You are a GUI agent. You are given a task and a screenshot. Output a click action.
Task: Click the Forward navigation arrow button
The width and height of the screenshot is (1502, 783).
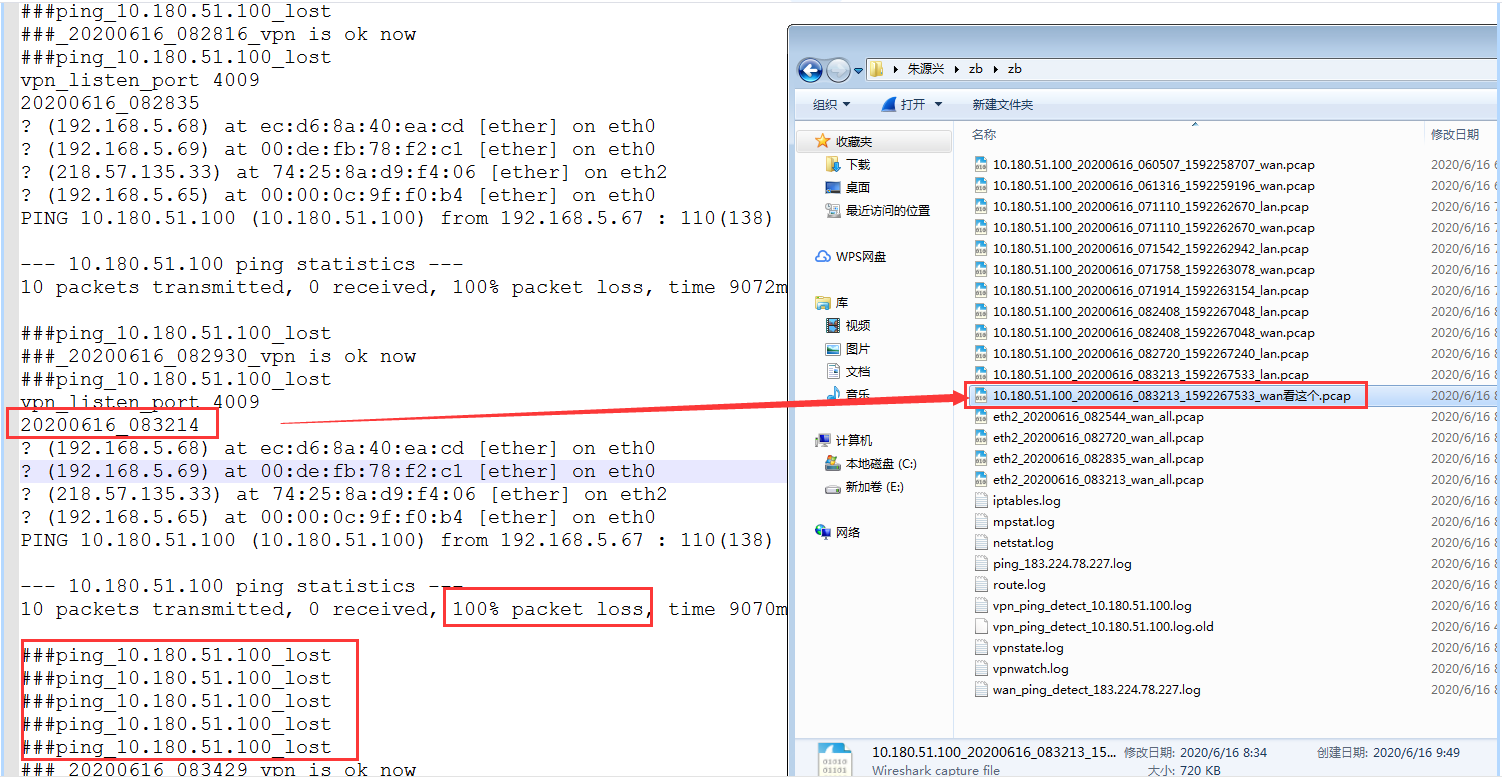coord(838,70)
